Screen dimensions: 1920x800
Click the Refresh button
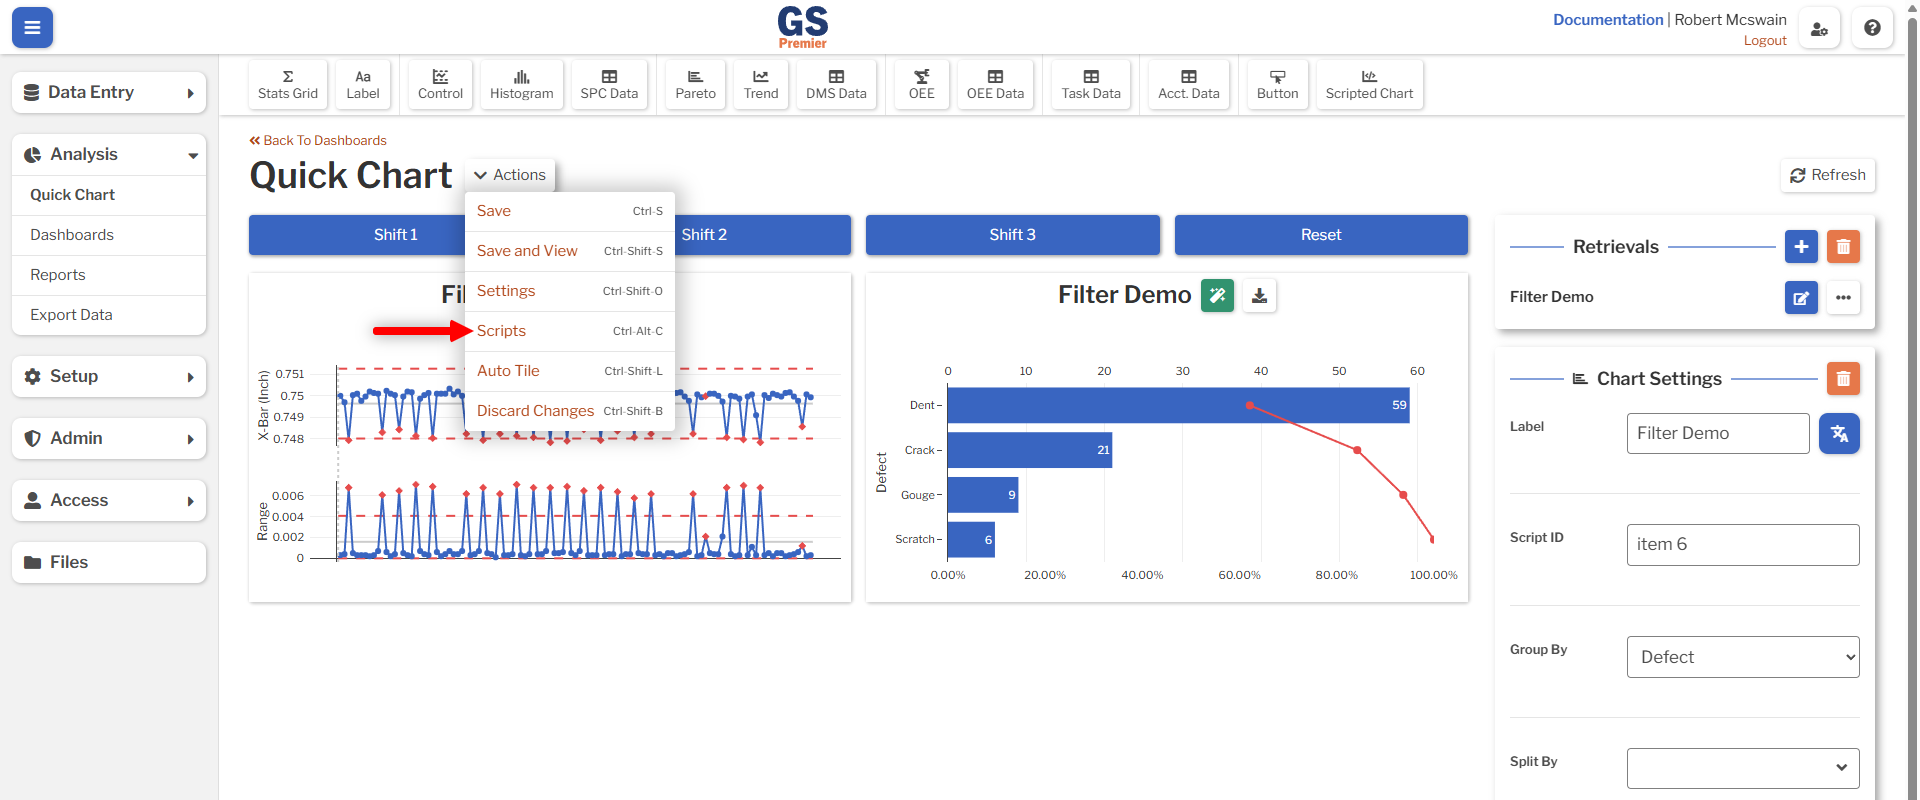click(1828, 175)
